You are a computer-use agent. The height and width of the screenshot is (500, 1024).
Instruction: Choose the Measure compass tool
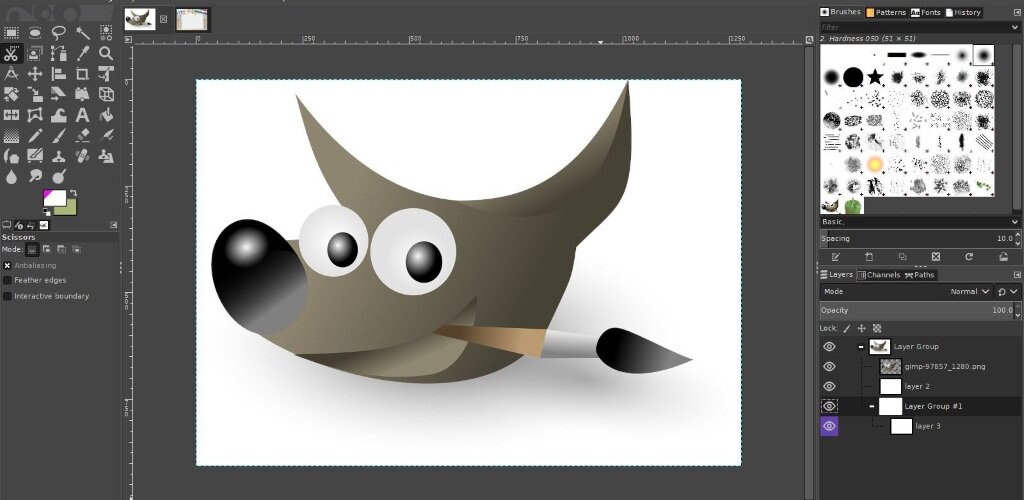point(11,74)
